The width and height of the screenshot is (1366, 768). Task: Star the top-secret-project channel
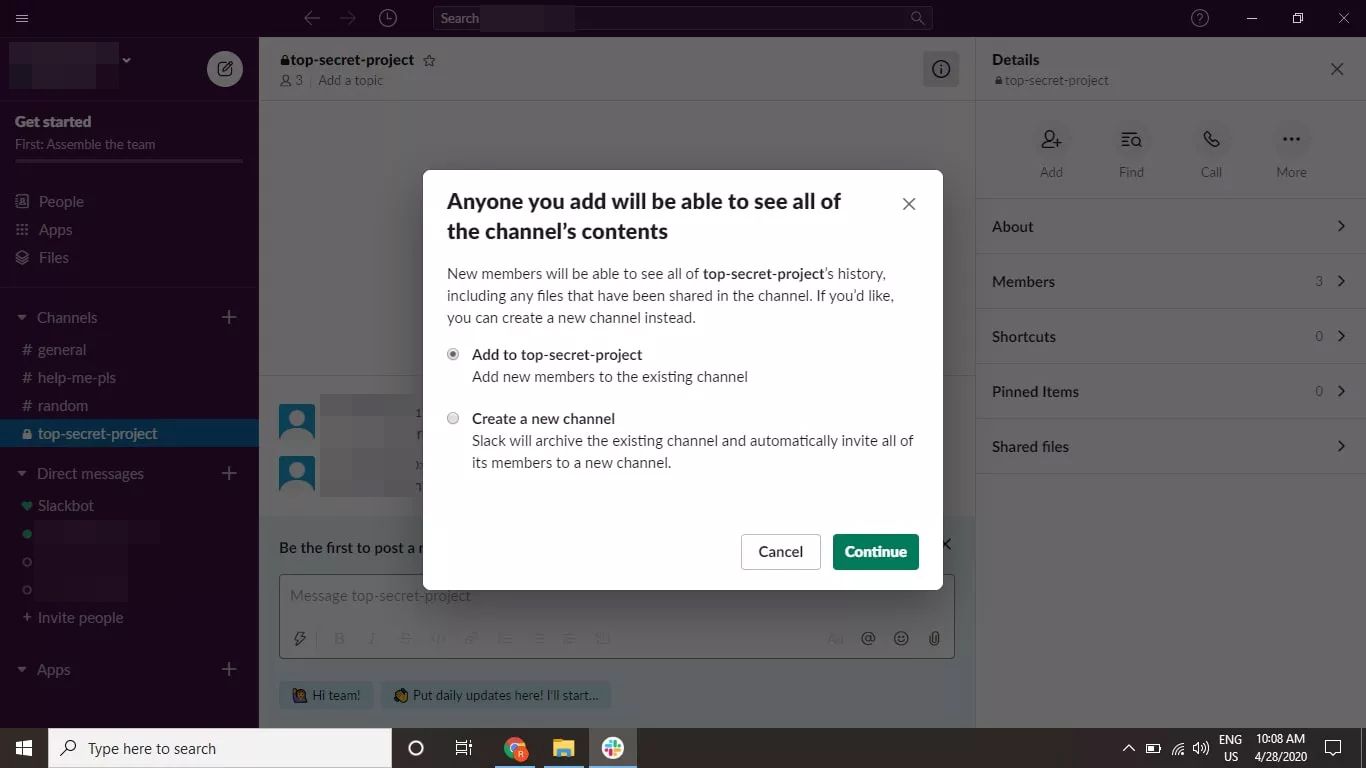429,60
